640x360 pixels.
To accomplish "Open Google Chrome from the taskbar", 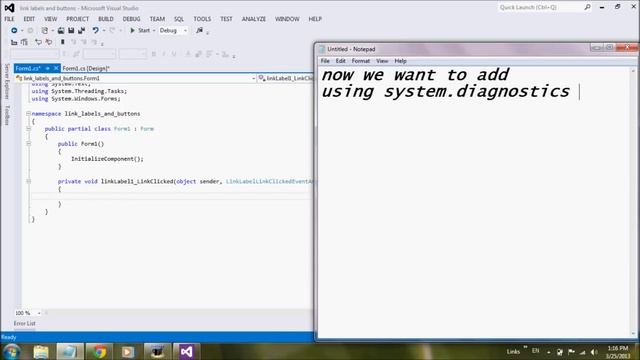I will pos(99,351).
